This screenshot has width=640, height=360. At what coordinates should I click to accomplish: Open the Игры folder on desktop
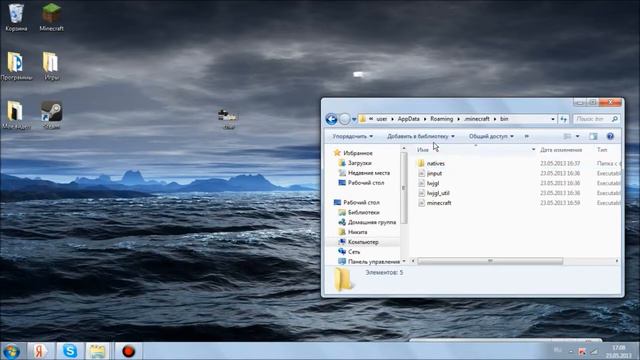coord(51,66)
